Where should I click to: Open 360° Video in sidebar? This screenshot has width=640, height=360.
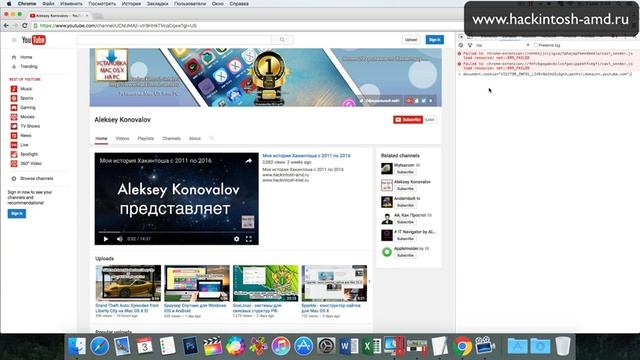31,163
